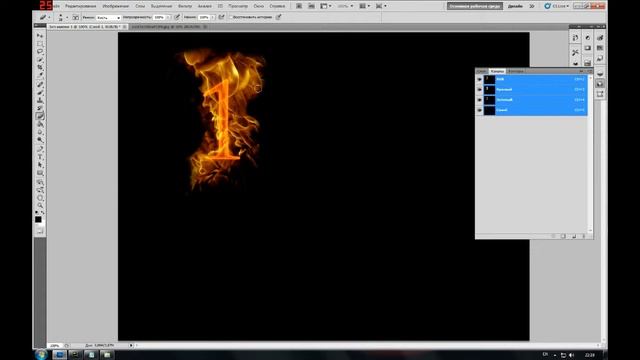This screenshot has height=360, width=640.
Task: Toggle airbrush mode in options bar
Action: pos(222,17)
